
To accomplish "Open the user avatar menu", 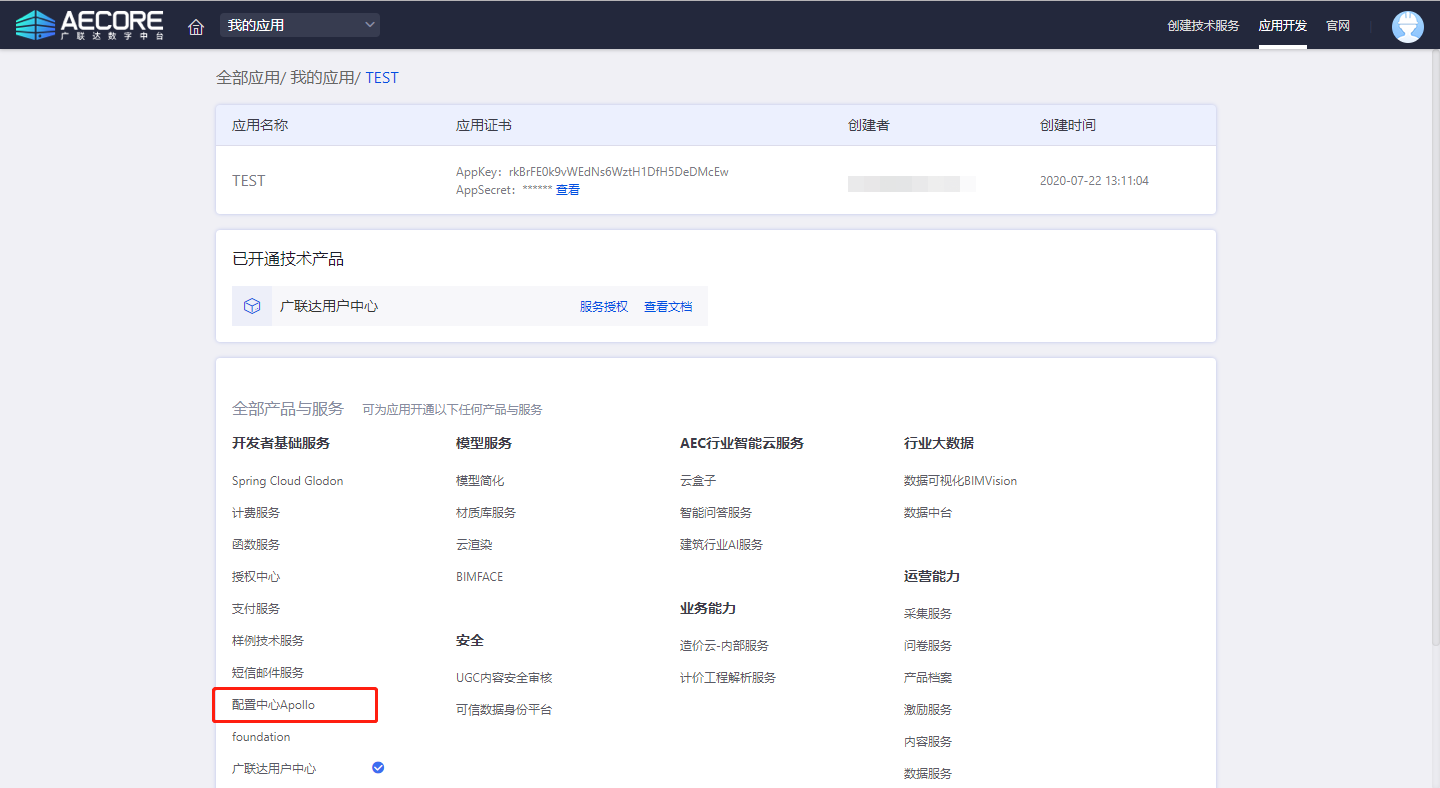I will pos(1407,26).
